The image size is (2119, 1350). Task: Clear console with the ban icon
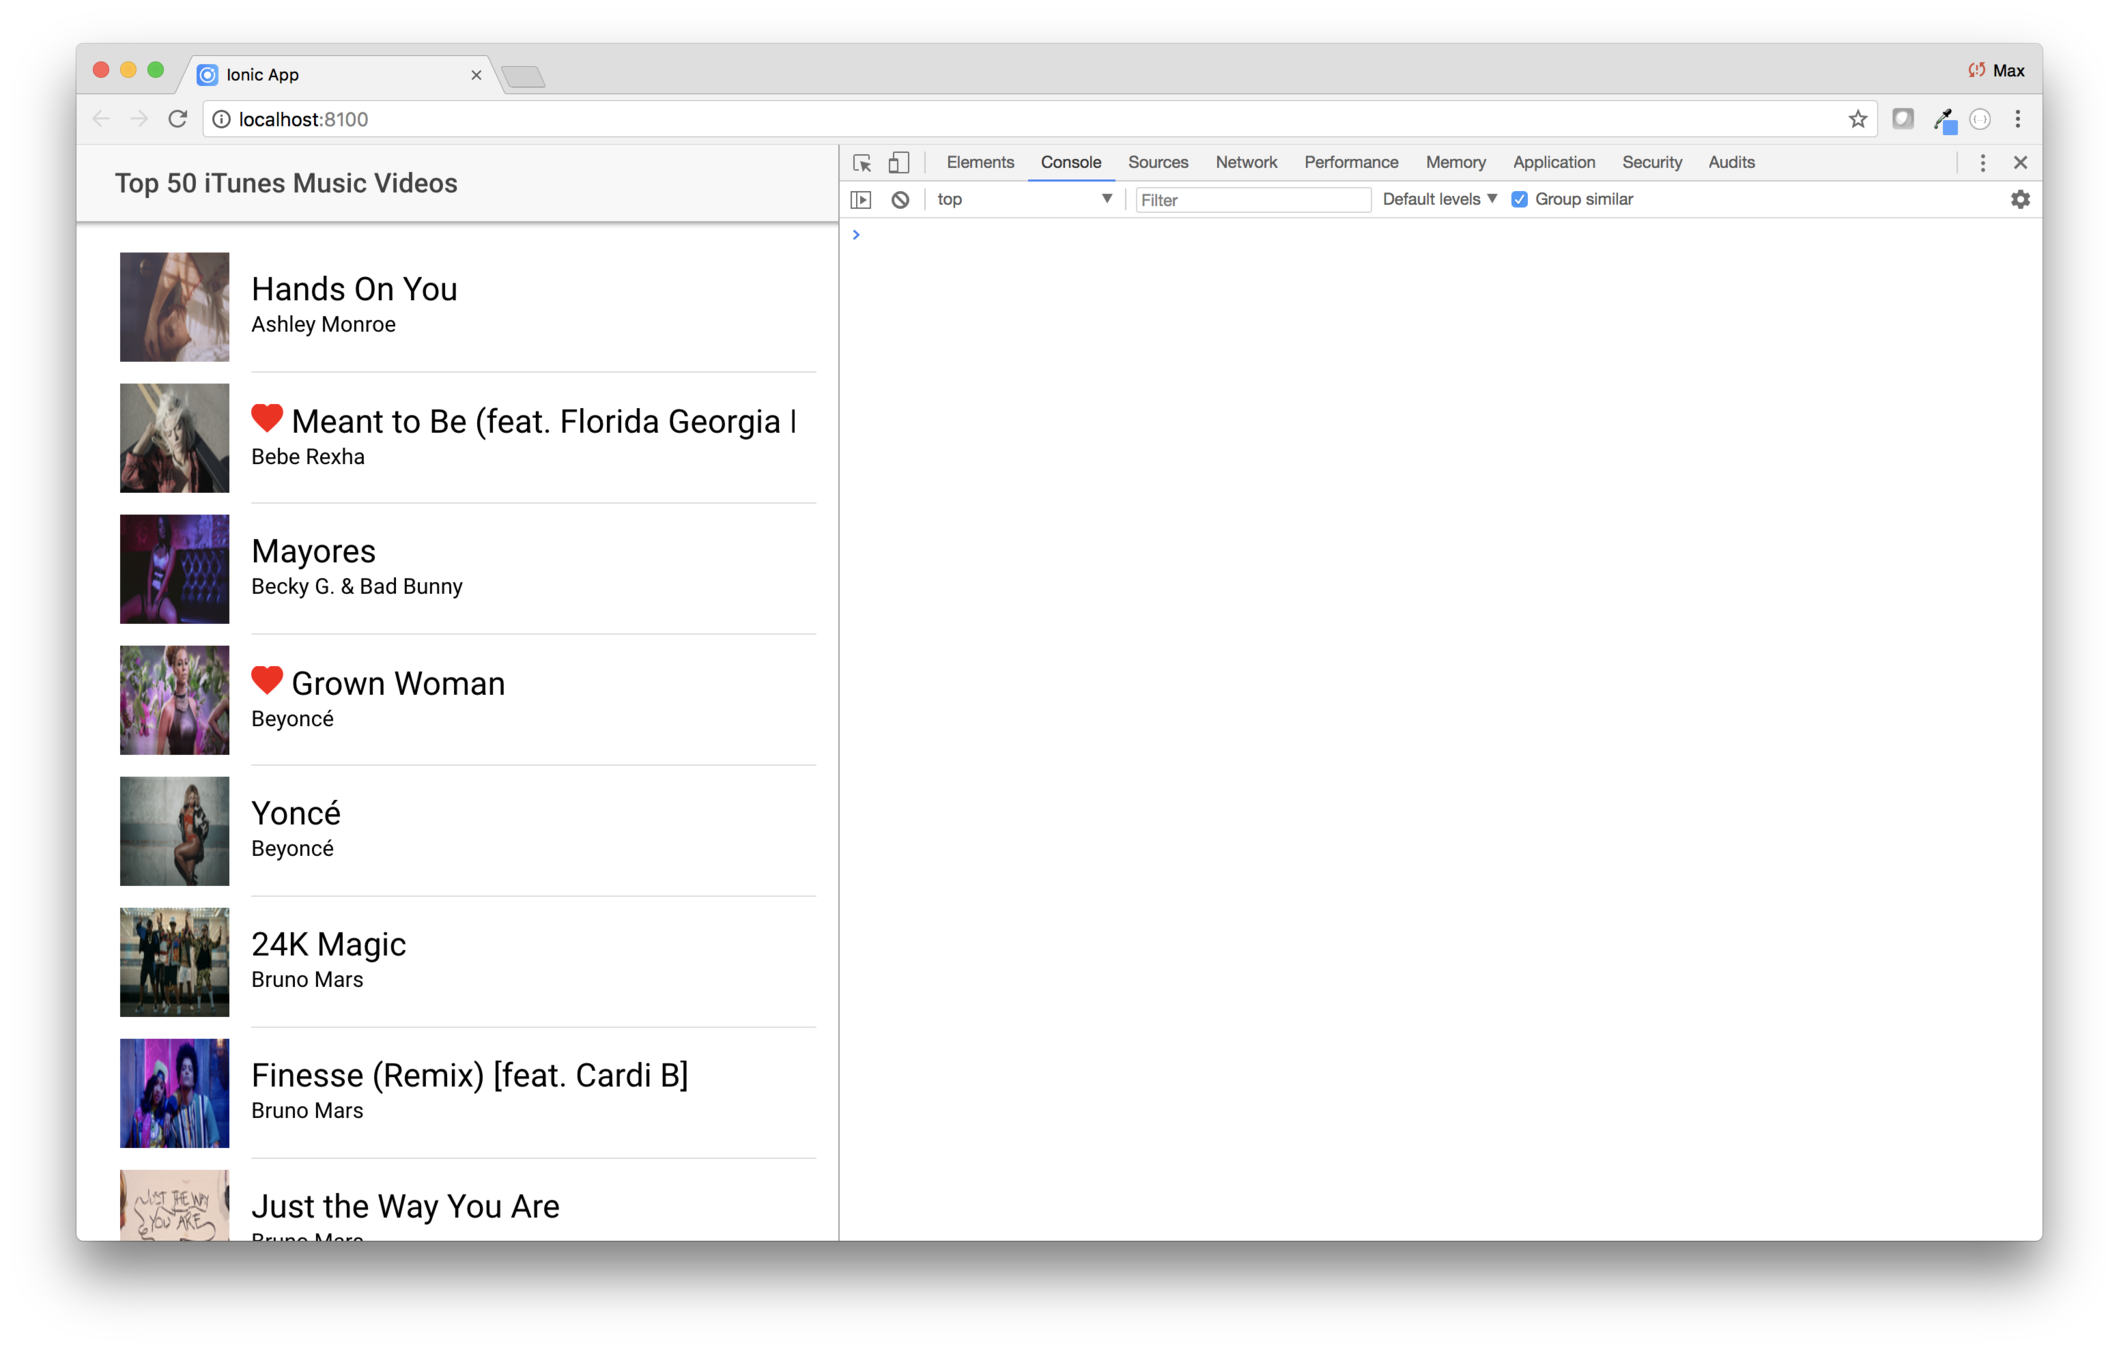click(x=900, y=200)
